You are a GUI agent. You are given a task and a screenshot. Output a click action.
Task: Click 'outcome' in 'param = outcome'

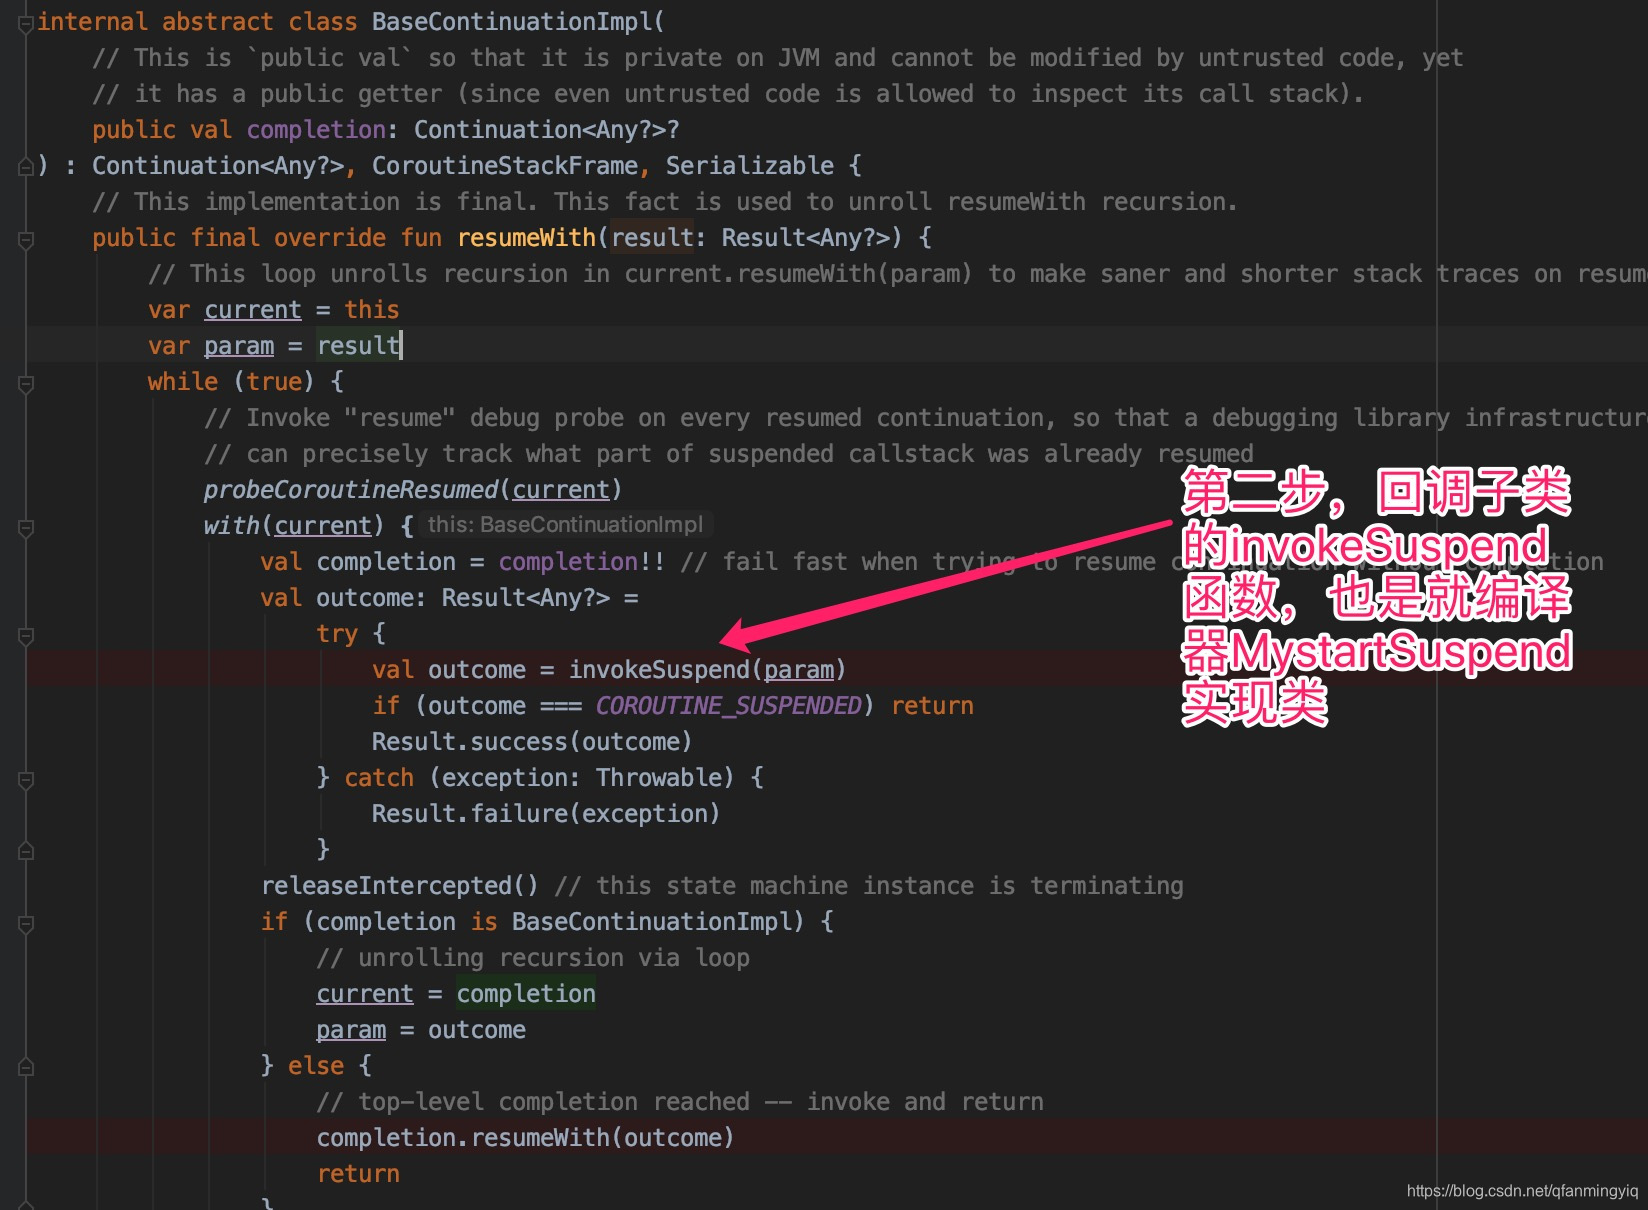[477, 1030]
